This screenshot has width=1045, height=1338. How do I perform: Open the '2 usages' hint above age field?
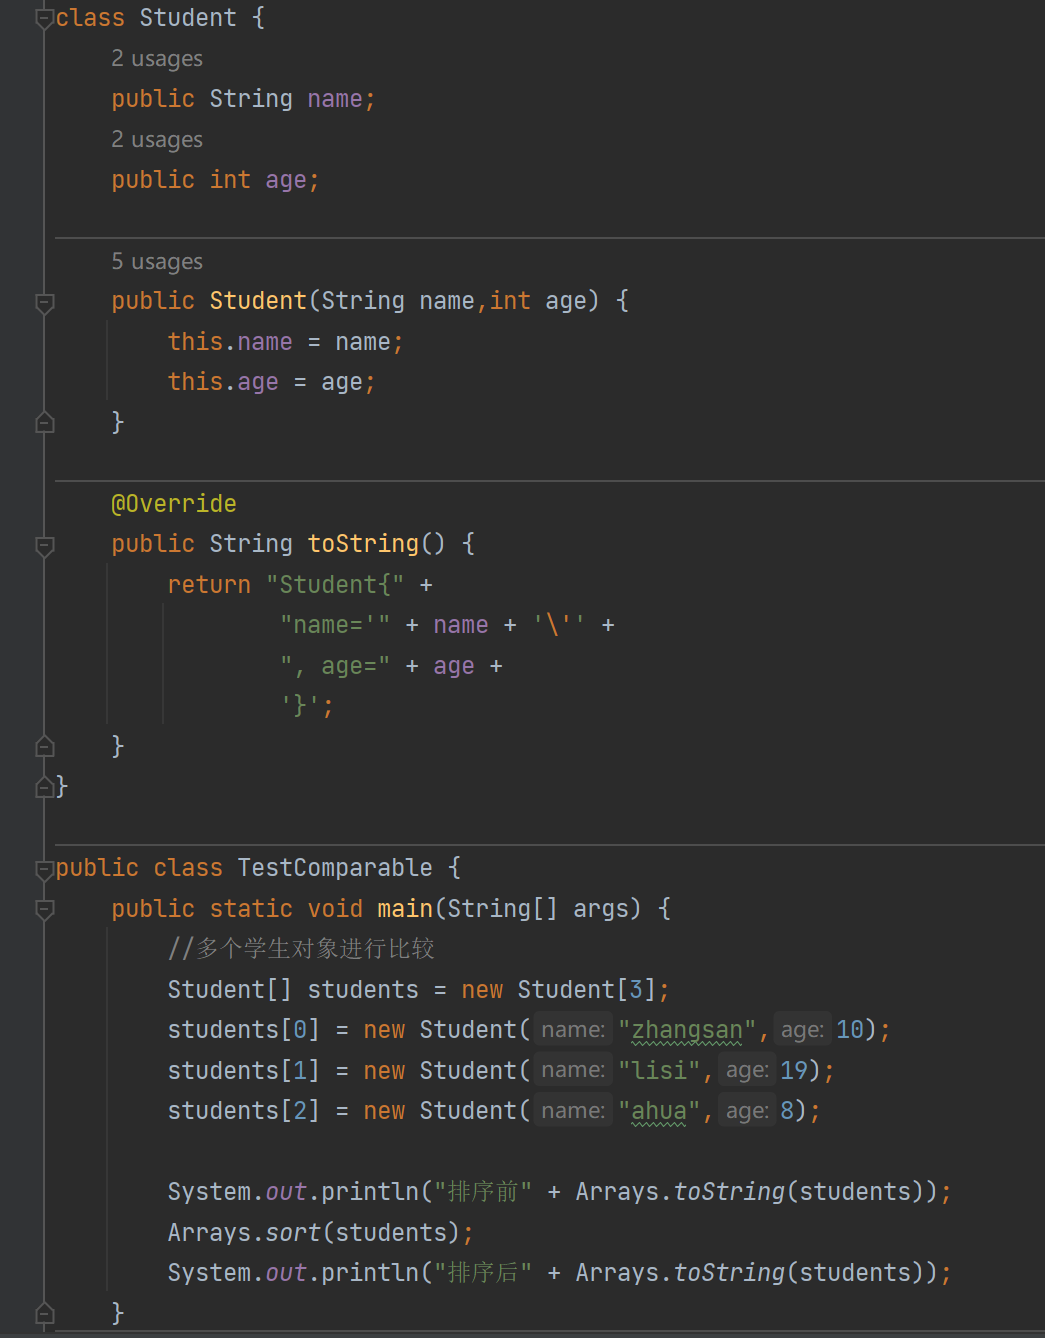pyautogui.click(x=157, y=140)
